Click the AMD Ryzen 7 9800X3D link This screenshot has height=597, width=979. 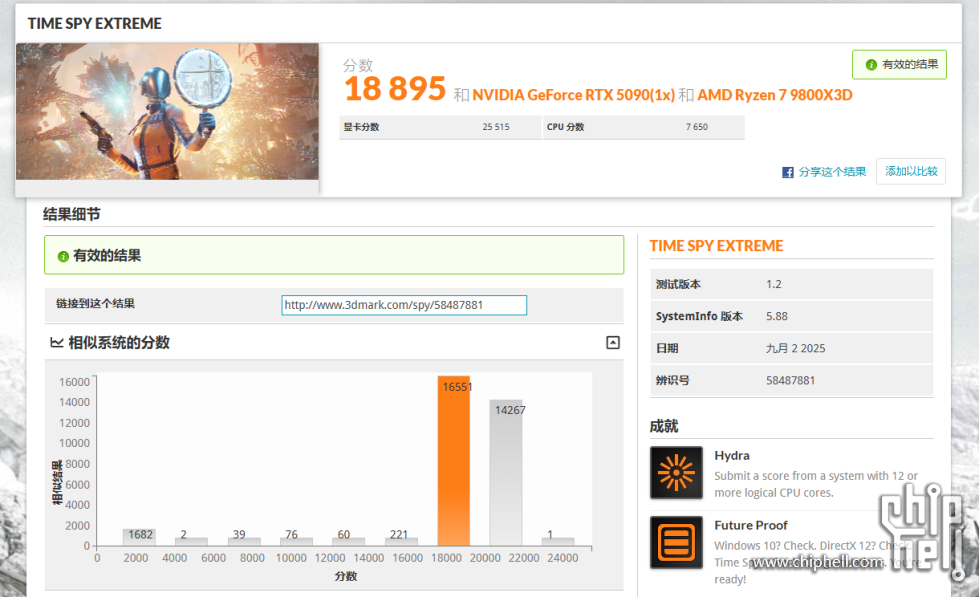(774, 95)
